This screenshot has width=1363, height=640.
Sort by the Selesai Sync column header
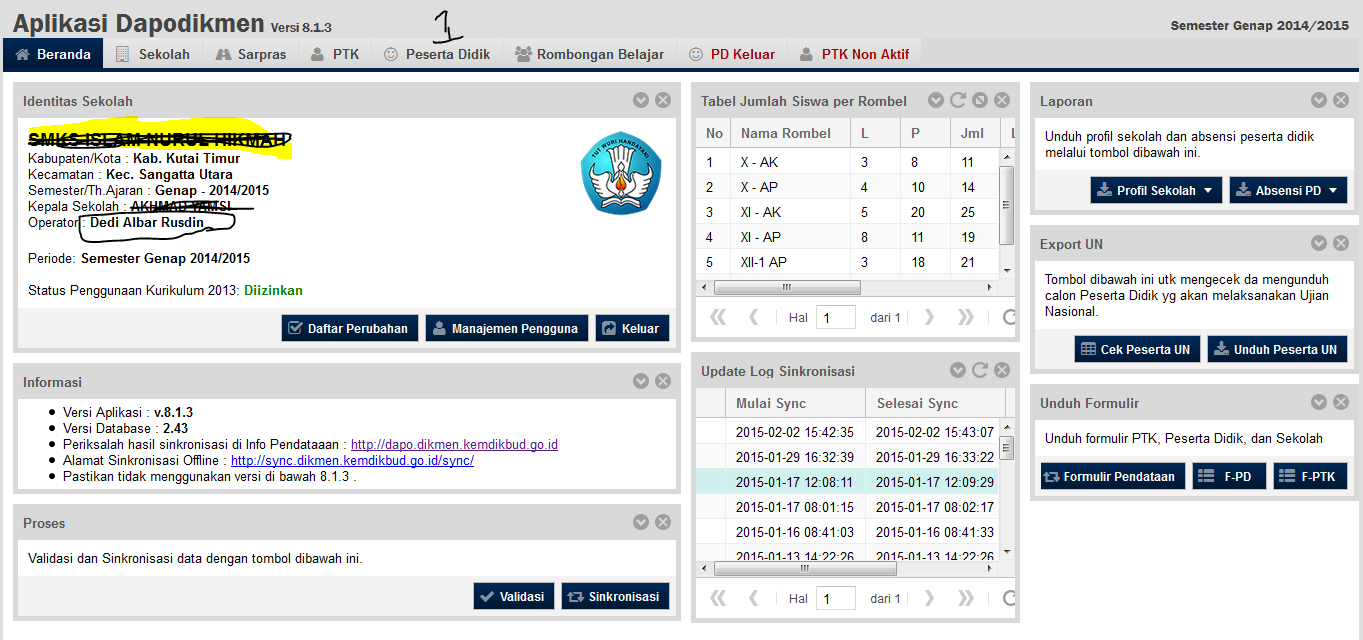tap(935, 403)
